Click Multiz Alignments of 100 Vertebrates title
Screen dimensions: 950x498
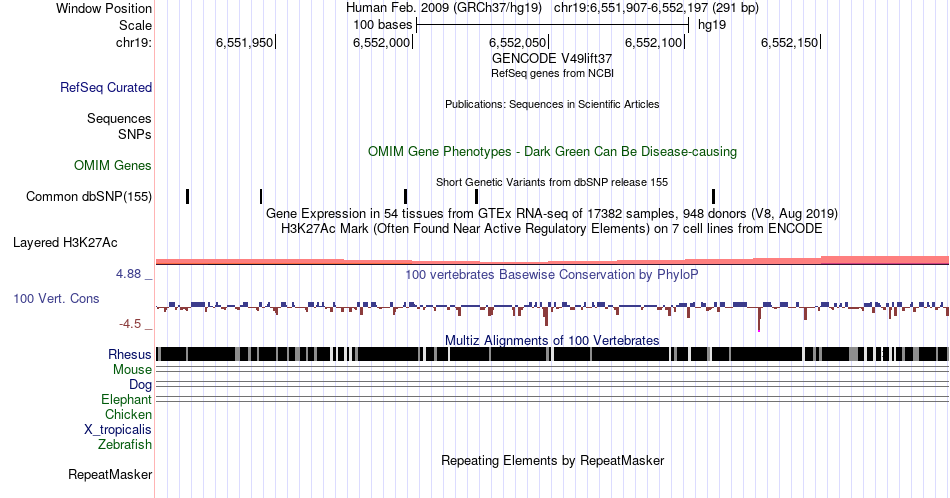[552, 340]
